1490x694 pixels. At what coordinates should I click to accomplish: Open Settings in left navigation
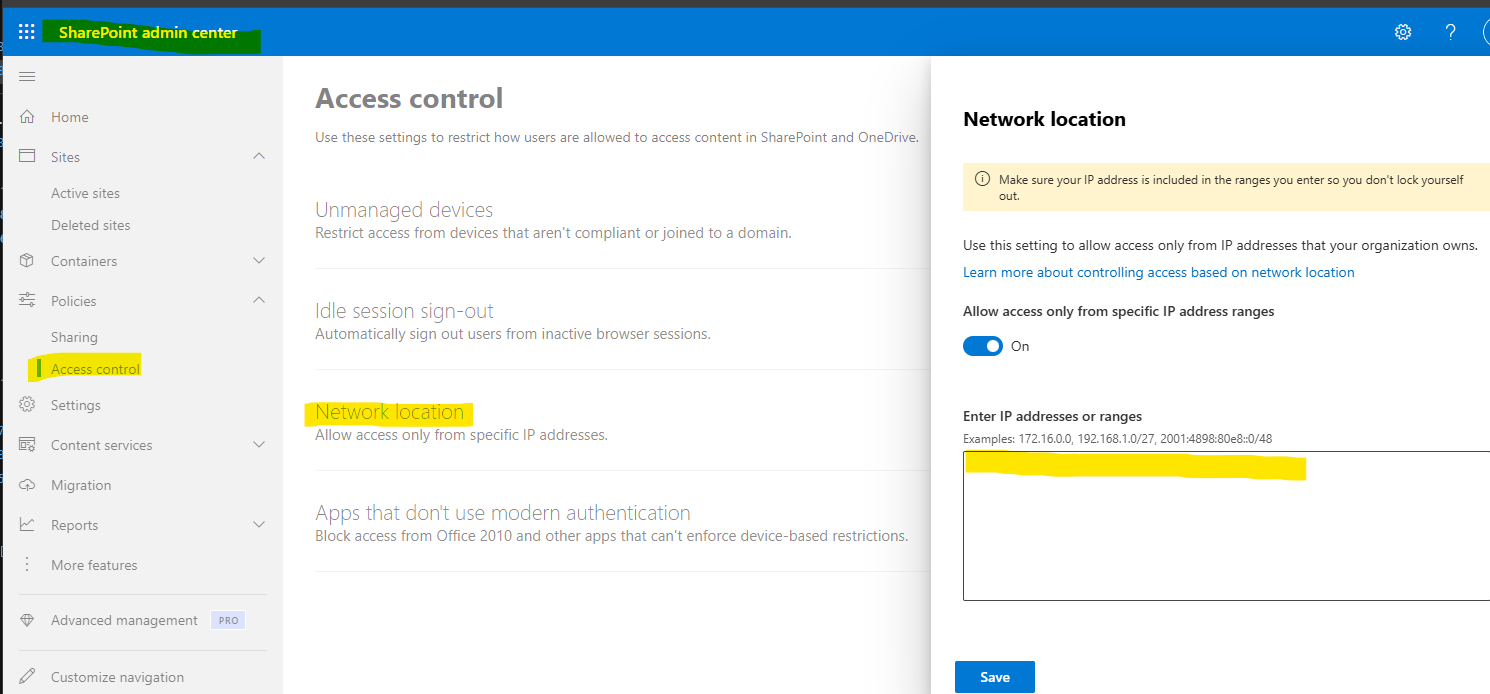(76, 405)
